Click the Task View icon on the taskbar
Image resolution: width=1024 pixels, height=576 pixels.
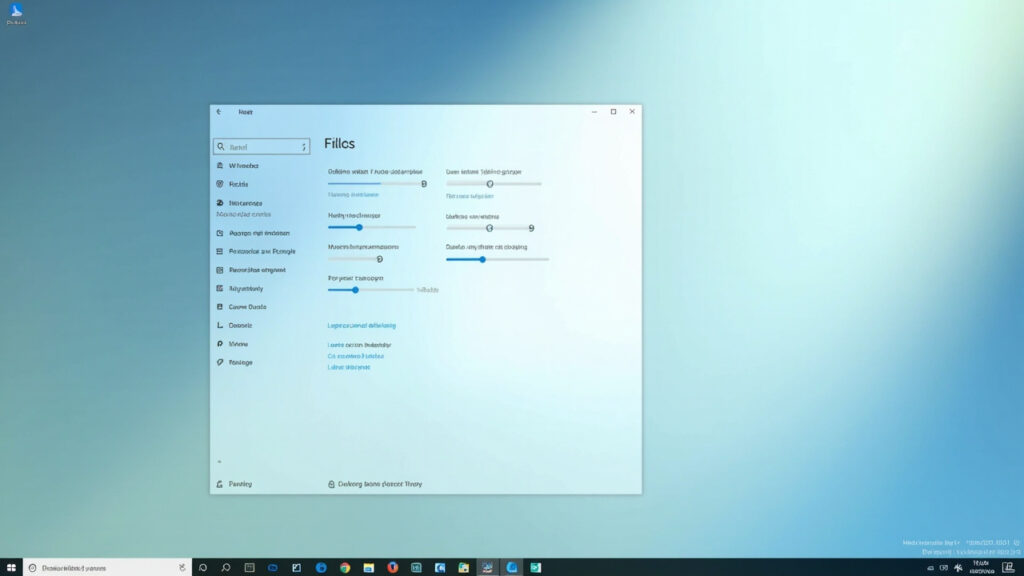[x=249, y=567]
